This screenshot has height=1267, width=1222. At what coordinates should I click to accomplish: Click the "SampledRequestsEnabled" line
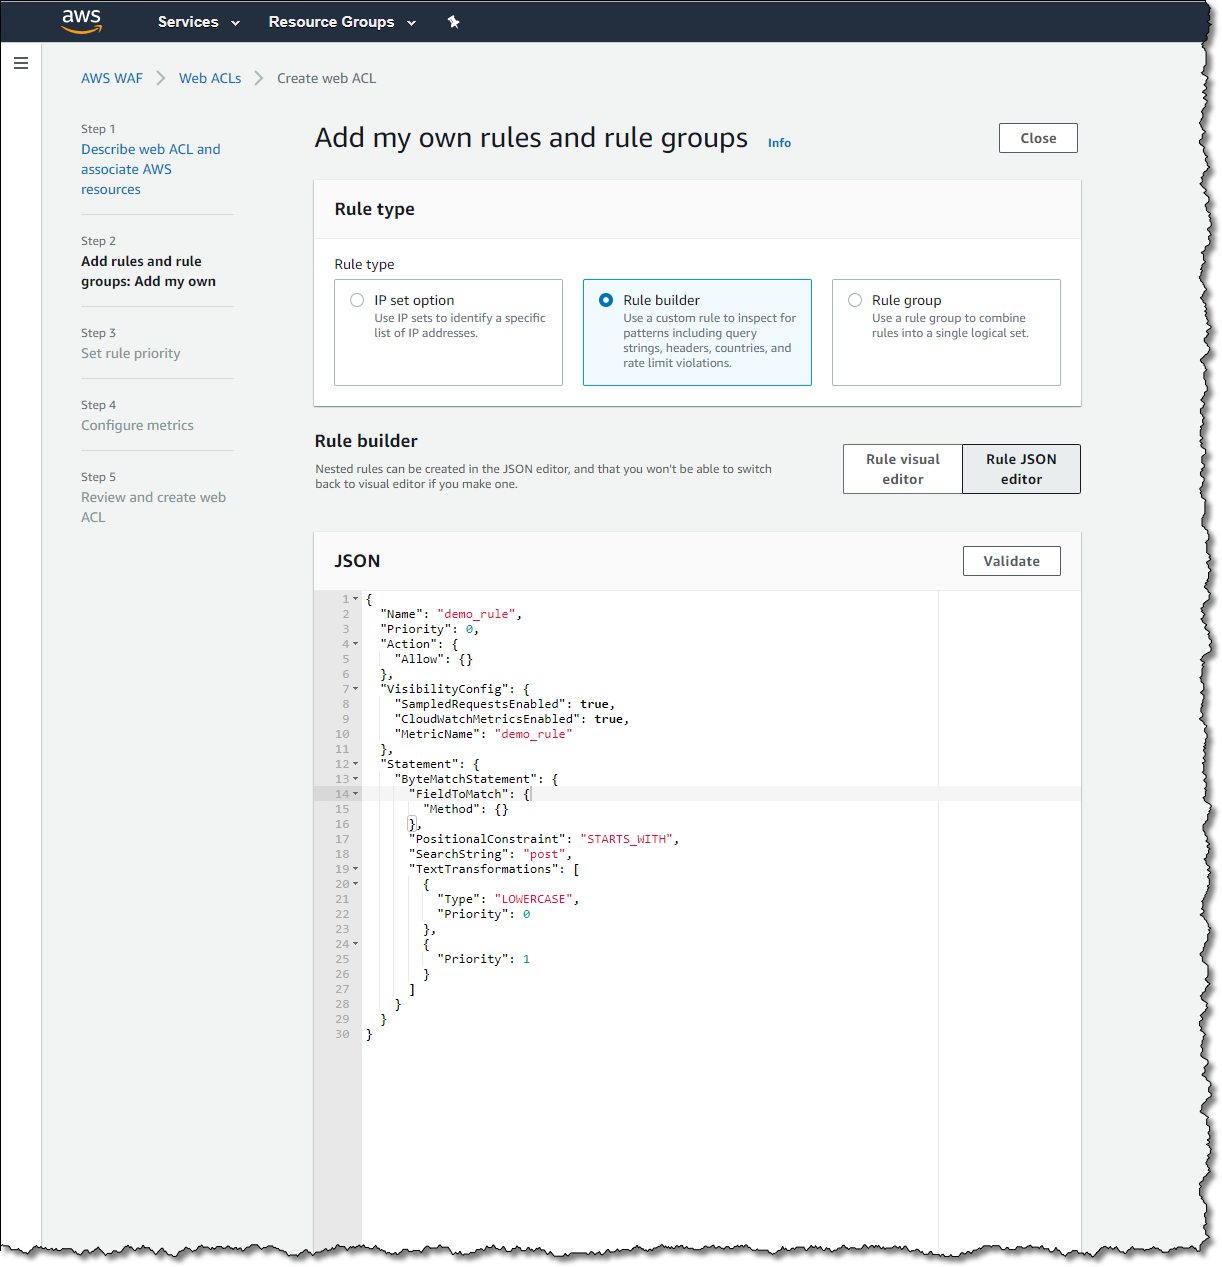pyautogui.click(x=505, y=704)
